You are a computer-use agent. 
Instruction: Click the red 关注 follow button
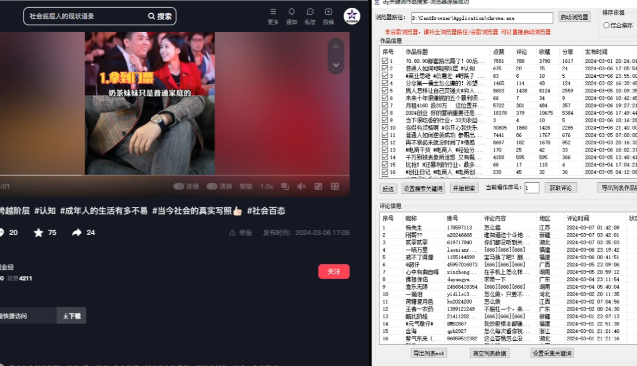coord(334,271)
